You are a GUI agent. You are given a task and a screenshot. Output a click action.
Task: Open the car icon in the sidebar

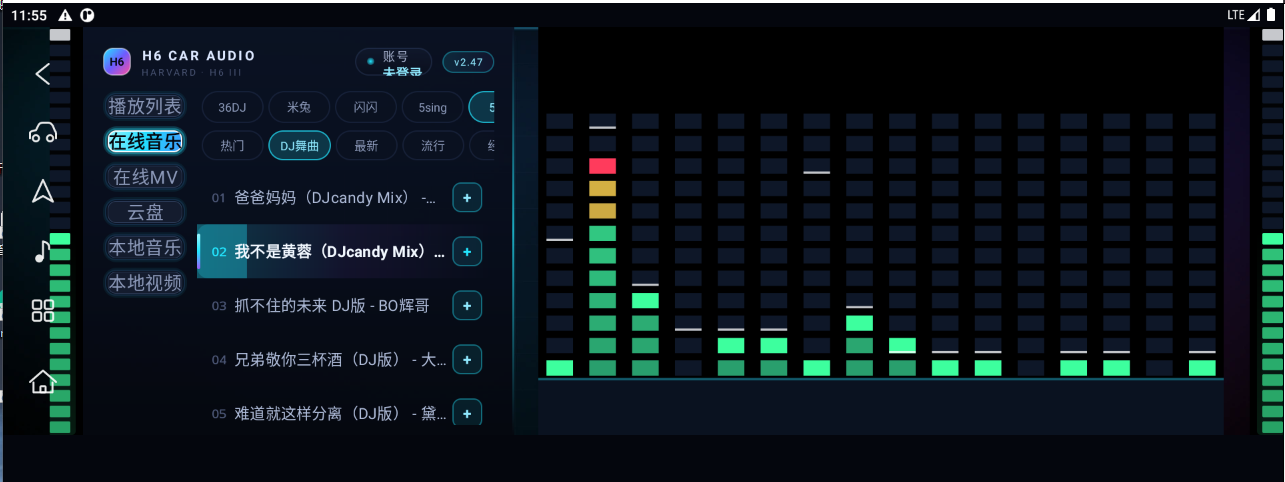click(x=42, y=132)
